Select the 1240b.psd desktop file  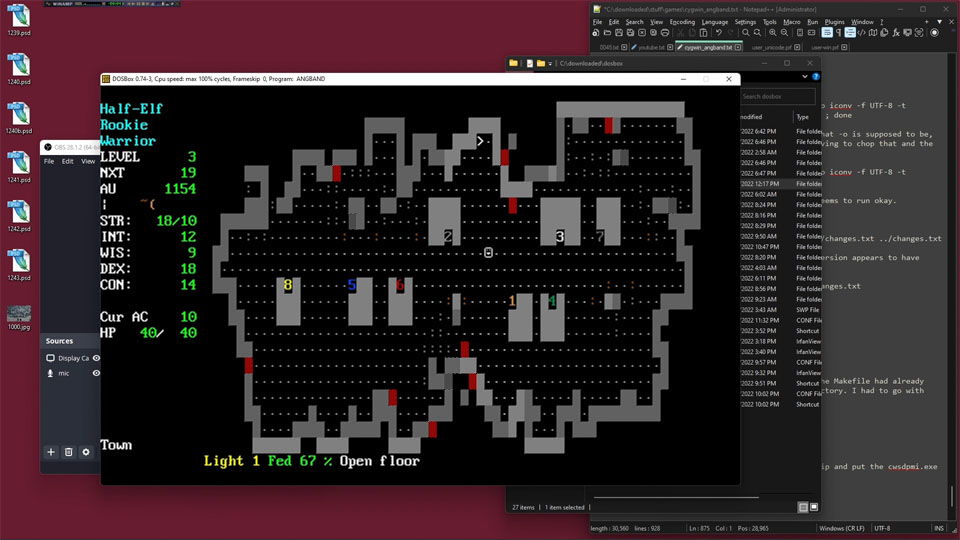click(x=19, y=118)
